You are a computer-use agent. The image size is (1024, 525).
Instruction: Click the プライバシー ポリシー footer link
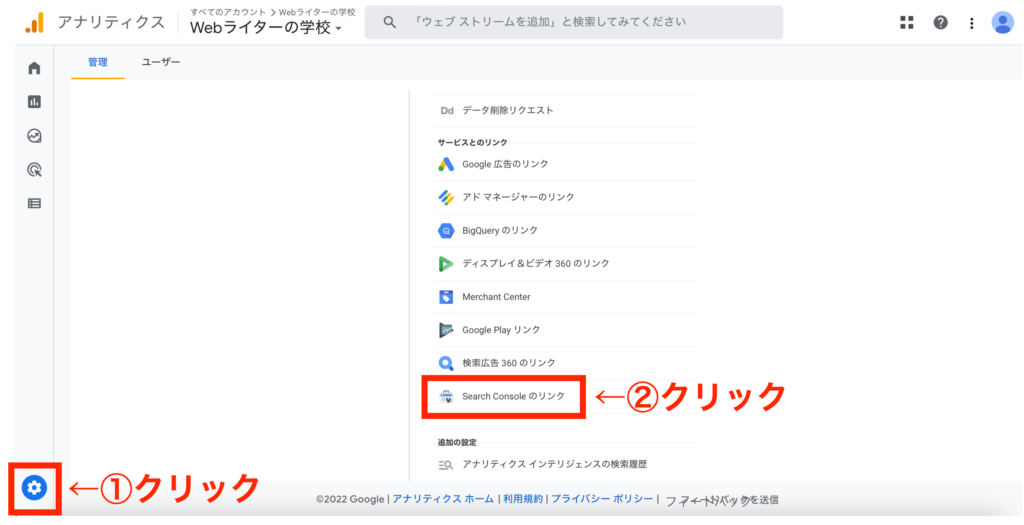601,499
